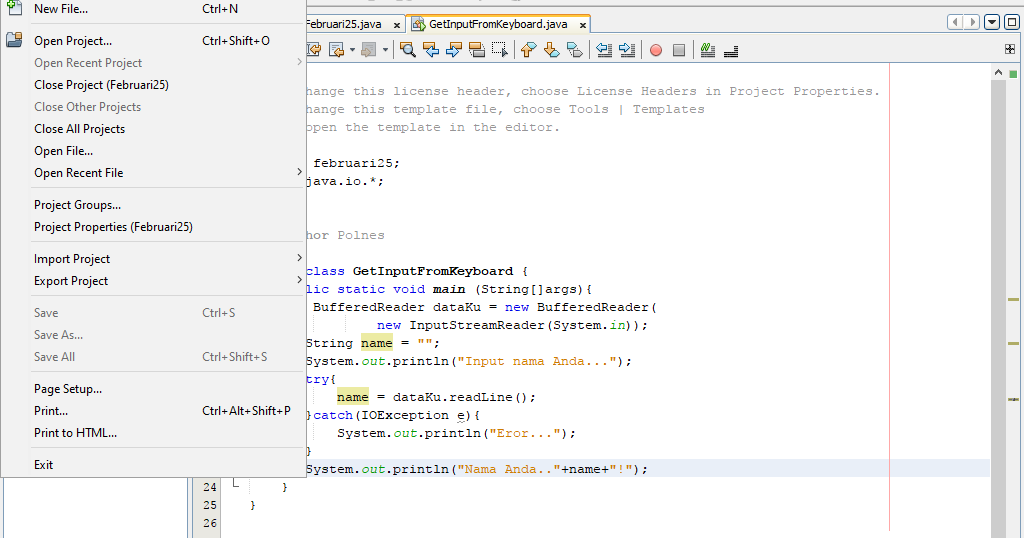Click Find Previous Occurrence icon
Image resolution: width=1024 pixels, height=538 pixels.
click(x=431, y=50)
